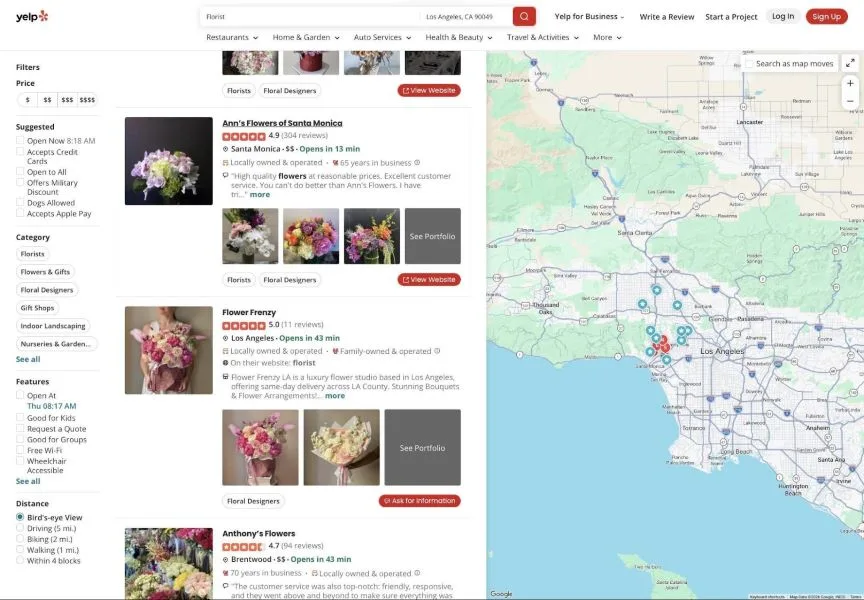864x600 pixels.
Task: Open Anthony's Flowers listing title
Action: 258,533
